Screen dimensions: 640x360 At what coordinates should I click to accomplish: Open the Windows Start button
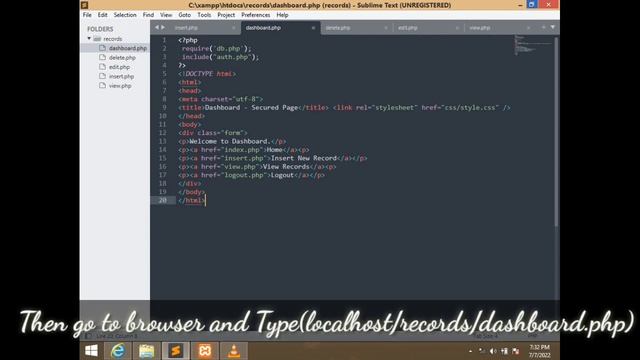tap(91, 351)
